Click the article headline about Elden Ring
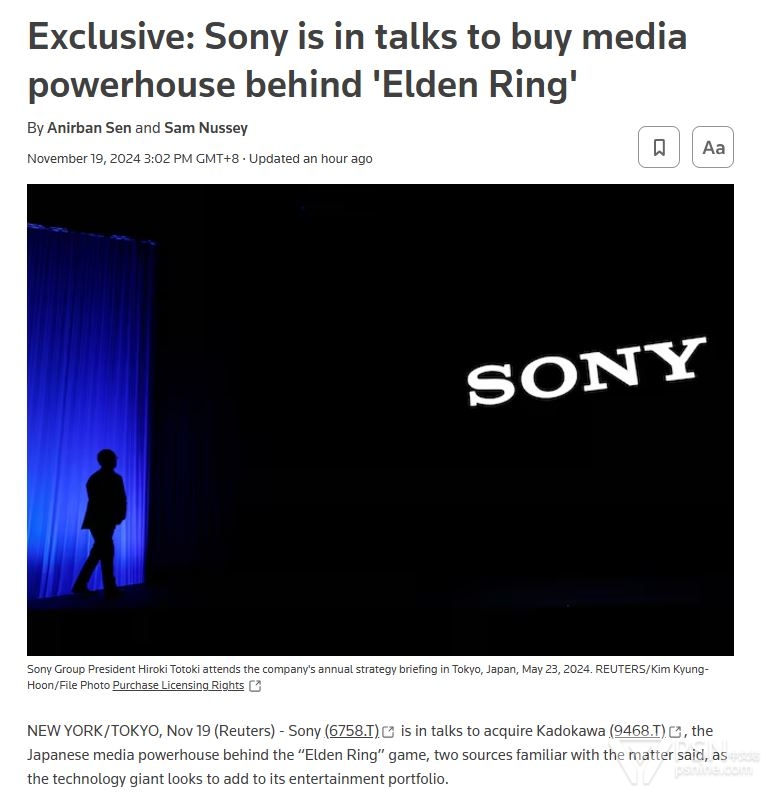The width and height of the screenshot is (772, 797). tap(357, 60)
